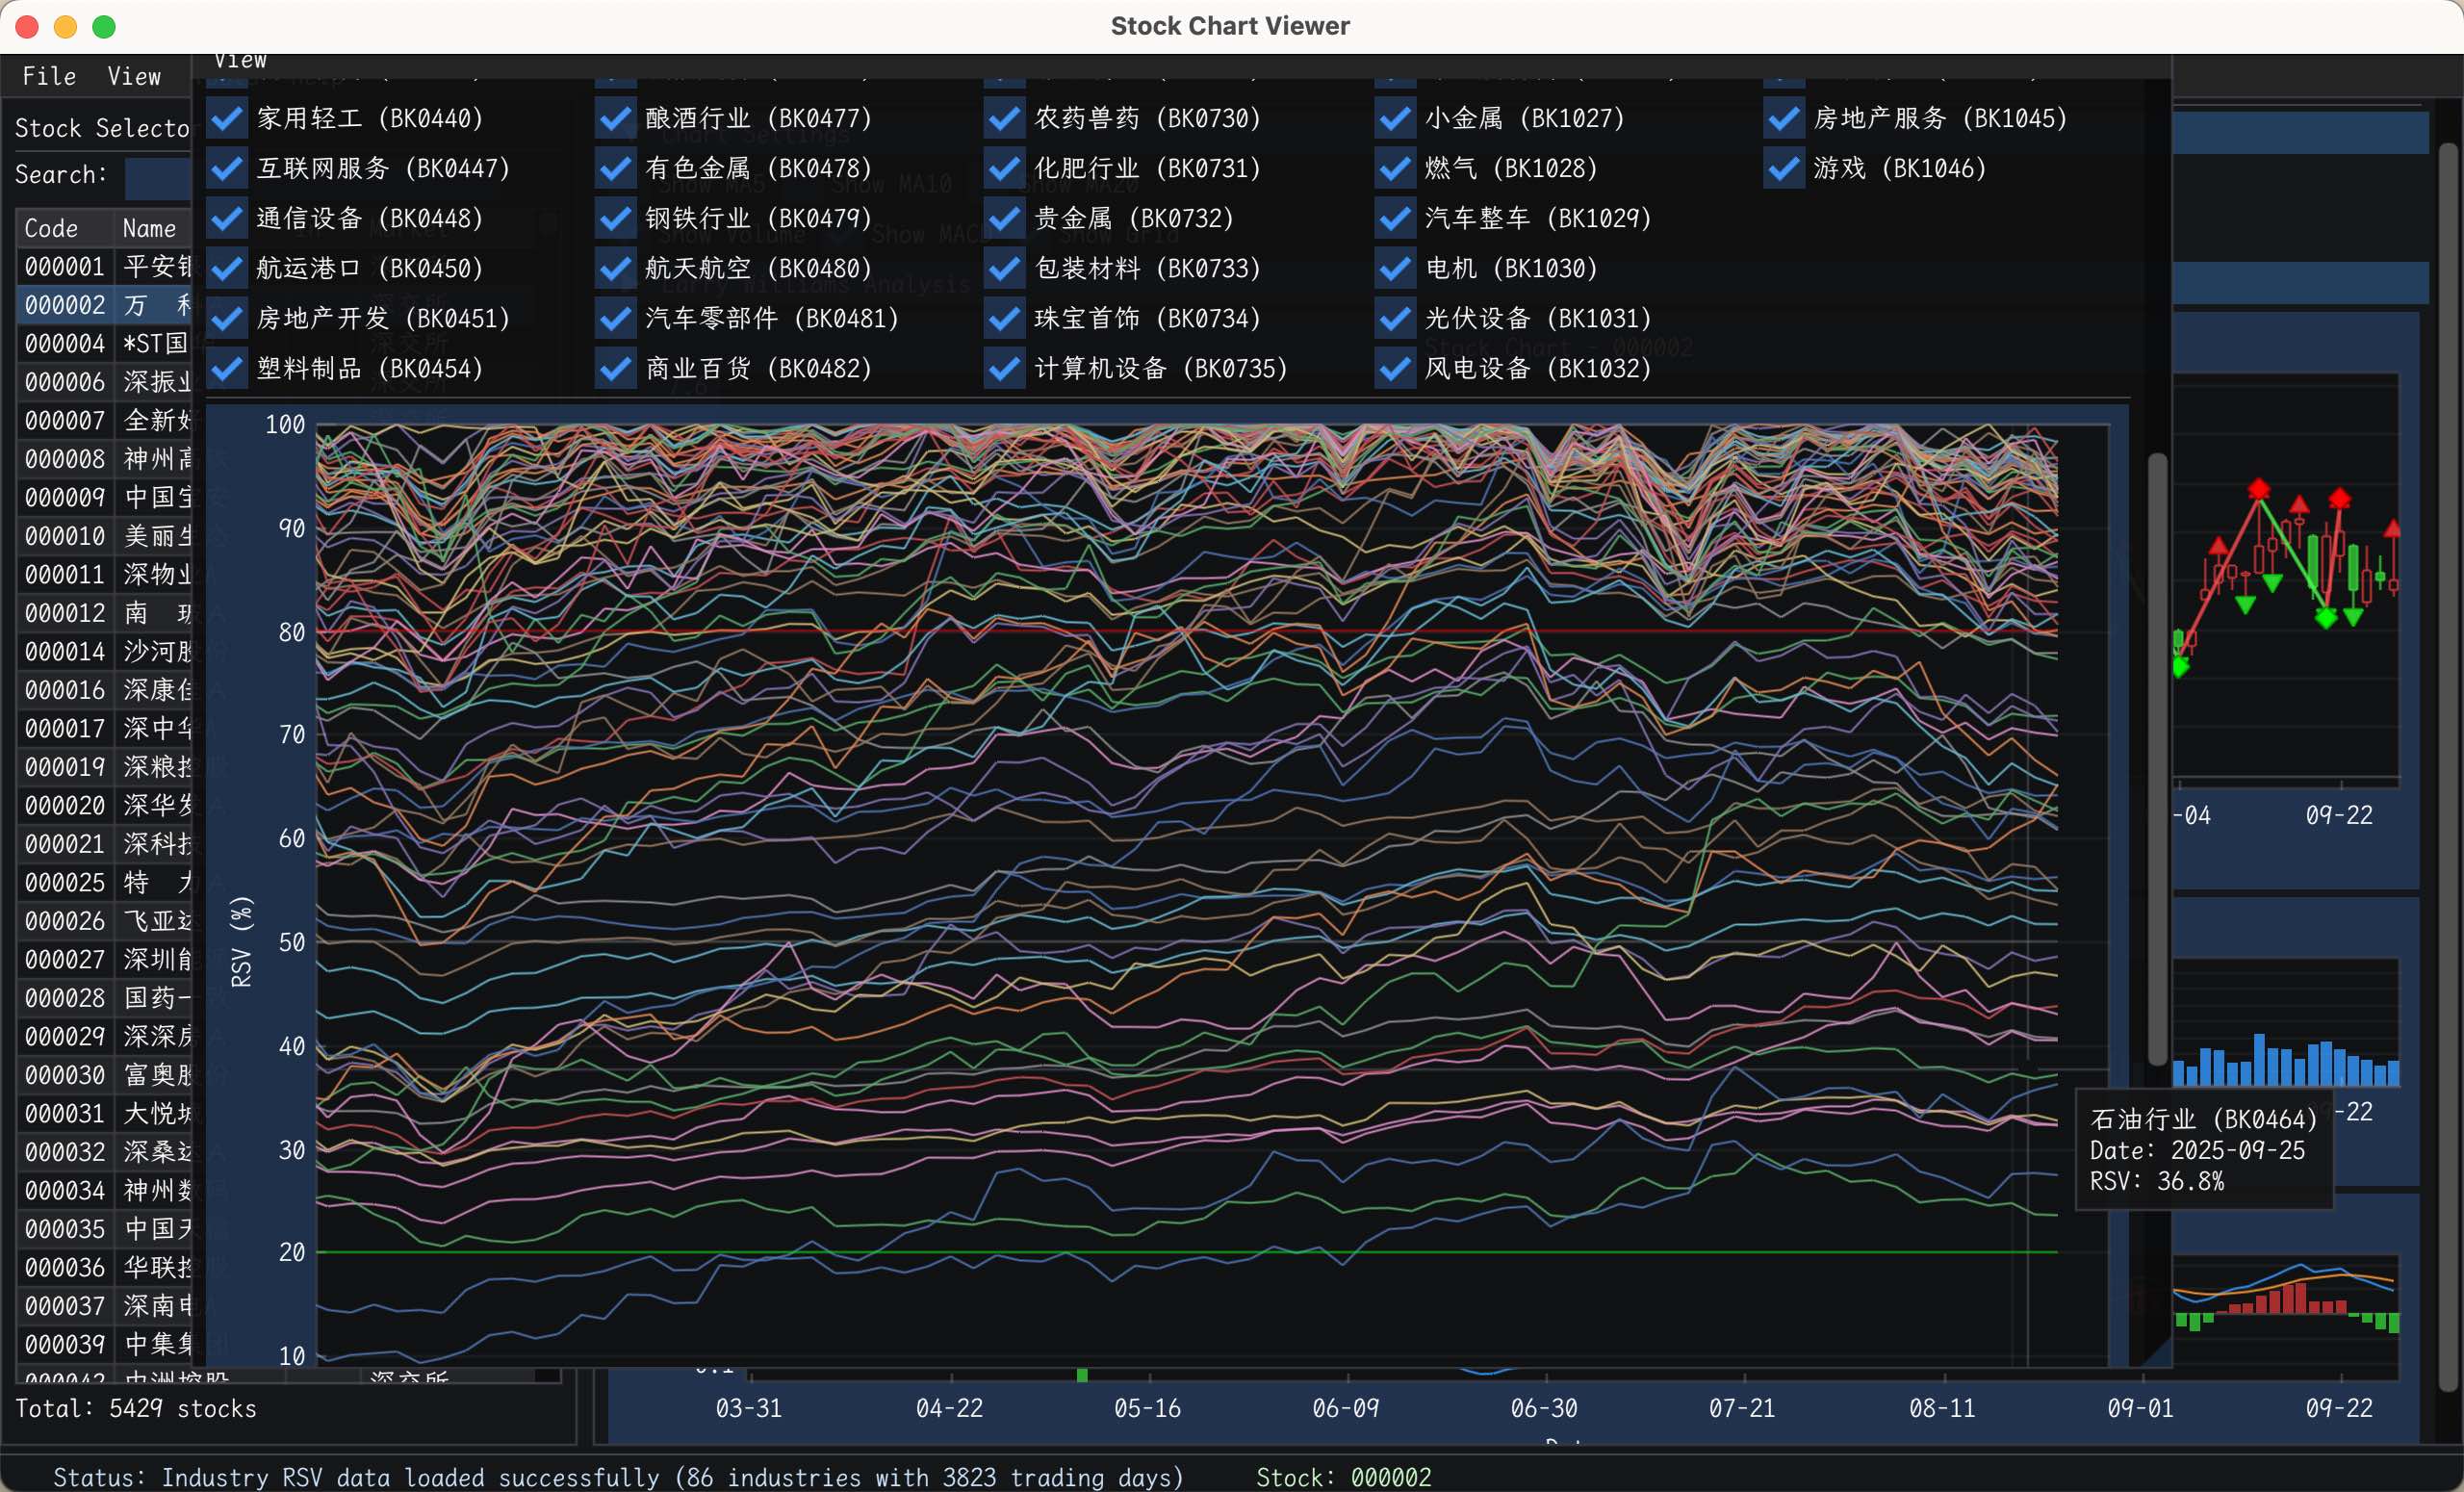The height and width of the screenshot is (1492, 2464).
Task: Uncheck the 通信设备 (BK0448) checkbox
Action: click(x=227, y=218)
